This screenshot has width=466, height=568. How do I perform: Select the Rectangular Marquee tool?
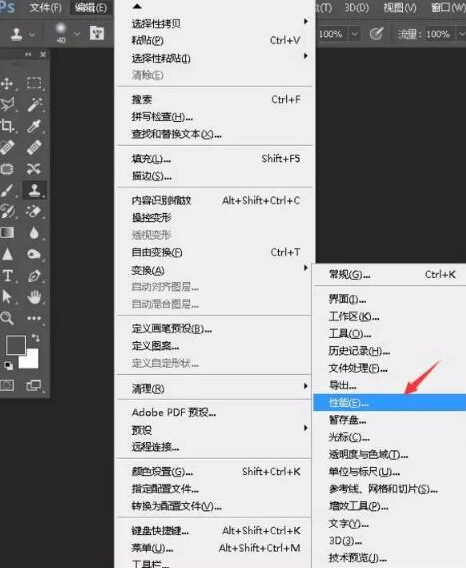[34, 84]
